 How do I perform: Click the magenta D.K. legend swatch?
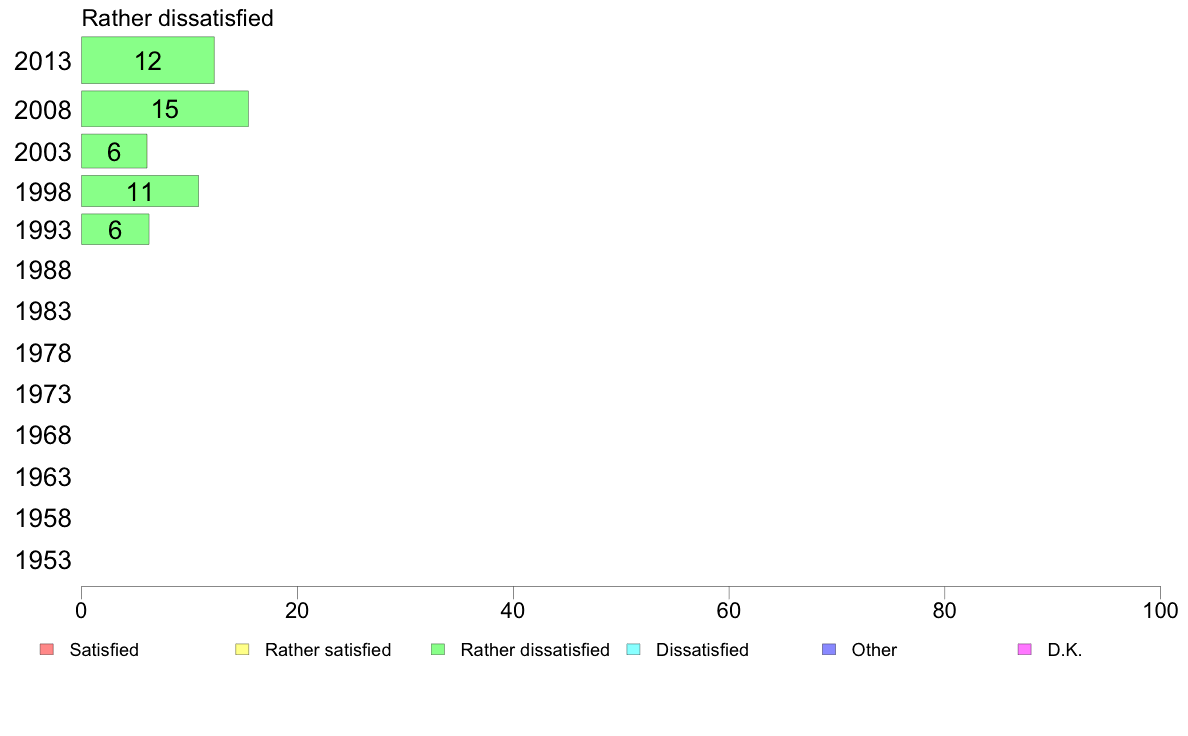tap(1024, 650)
